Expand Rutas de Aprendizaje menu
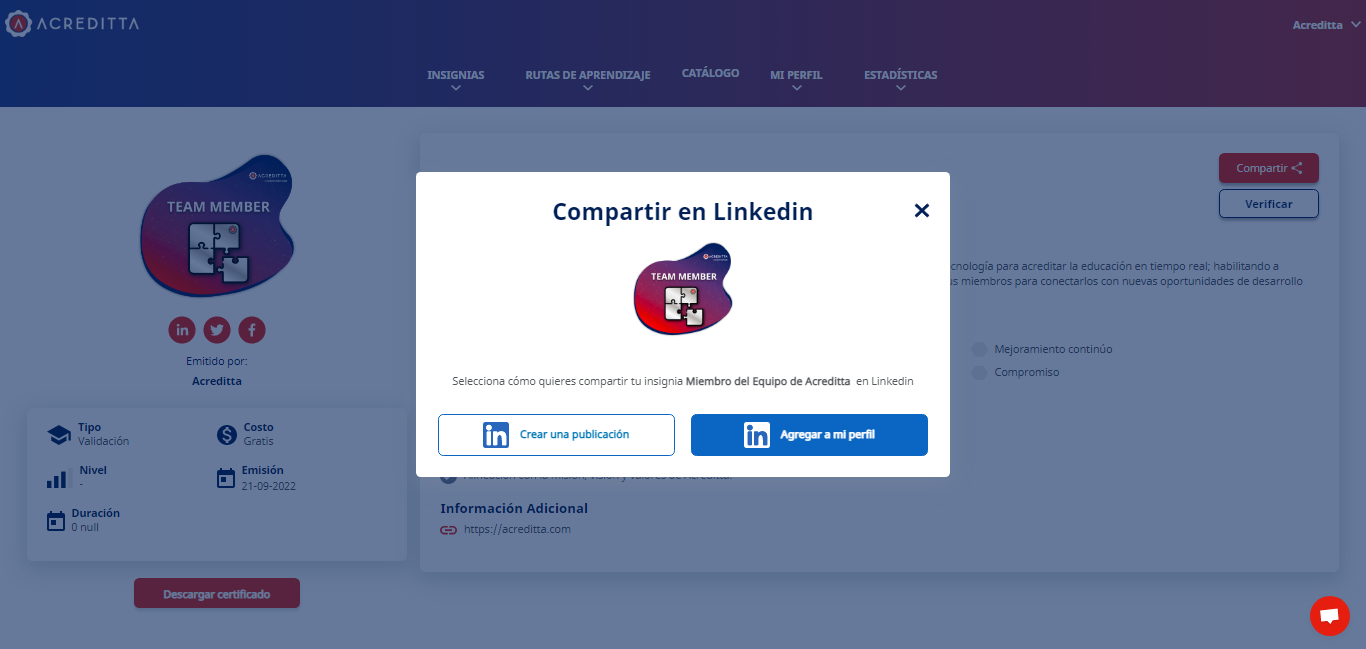 tap(588, 80)
